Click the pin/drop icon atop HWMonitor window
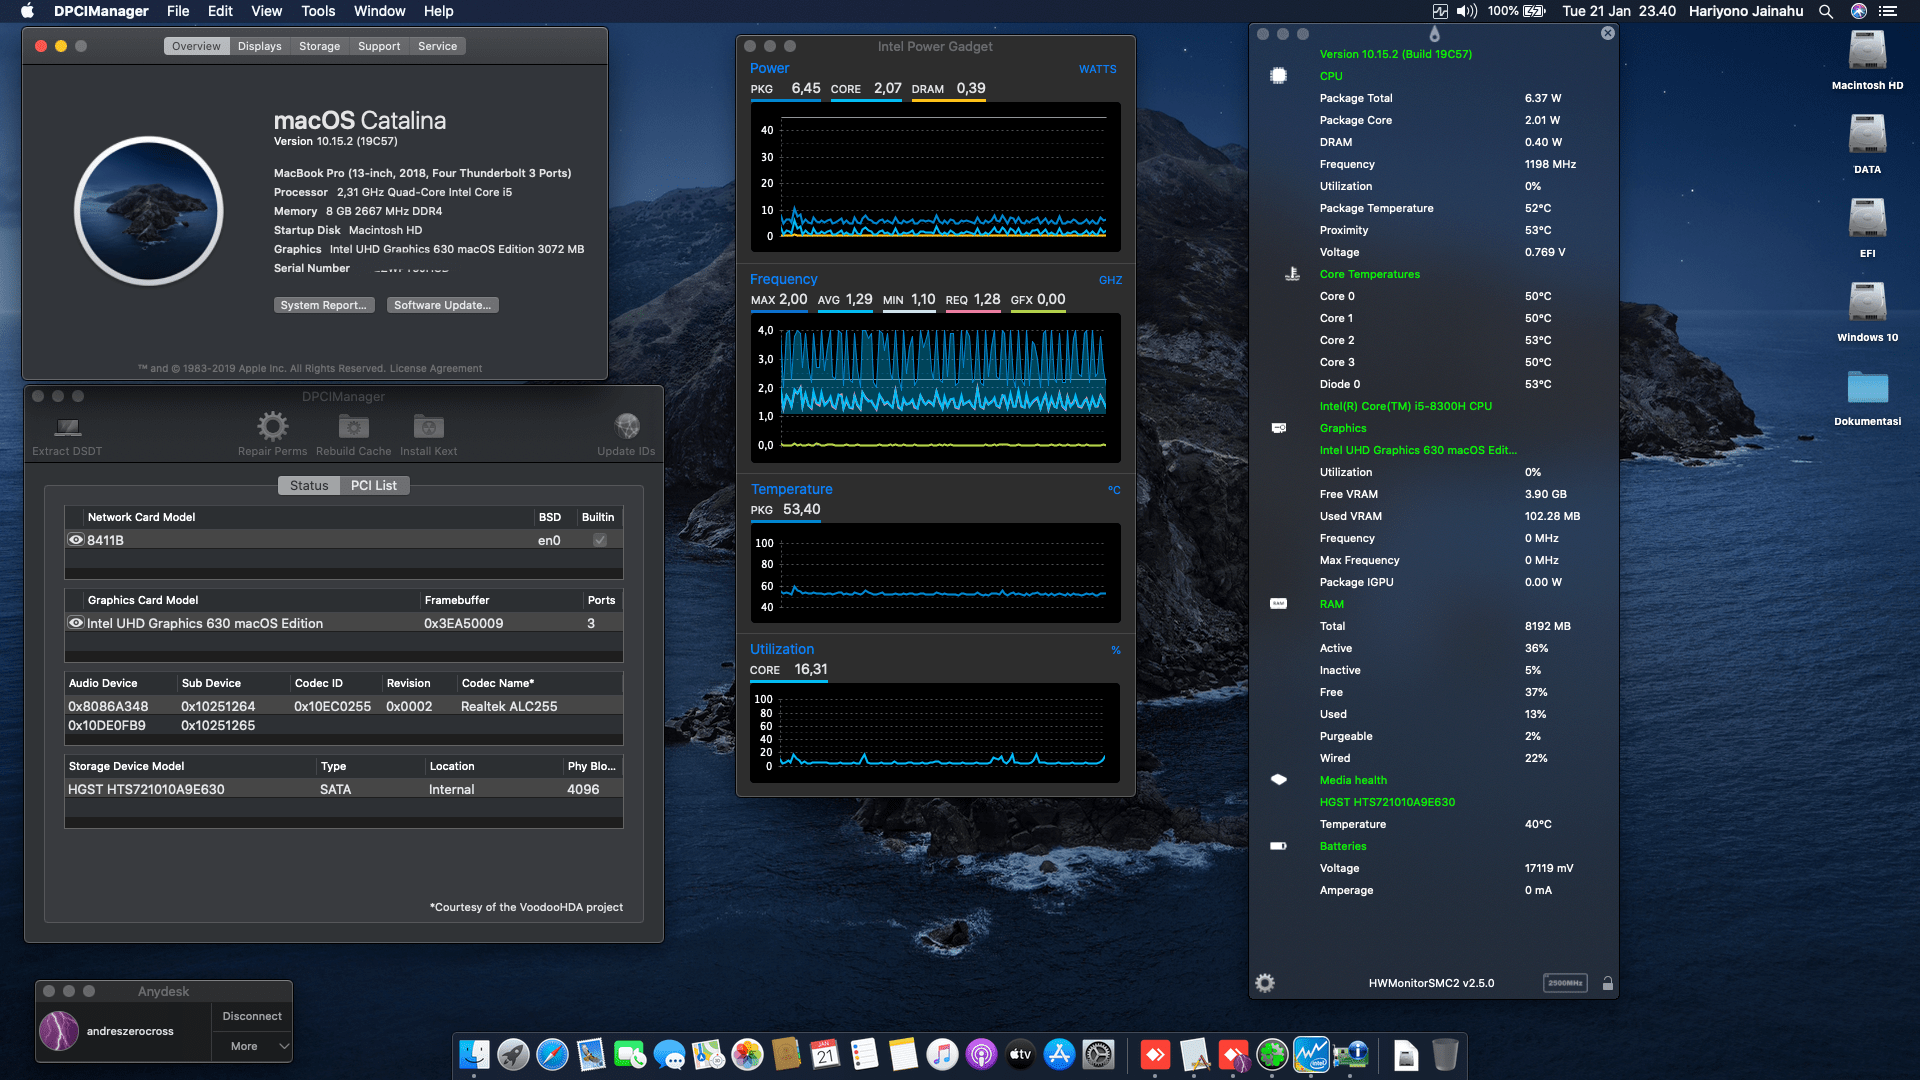1920x1080 pixels. point(1434,34)
